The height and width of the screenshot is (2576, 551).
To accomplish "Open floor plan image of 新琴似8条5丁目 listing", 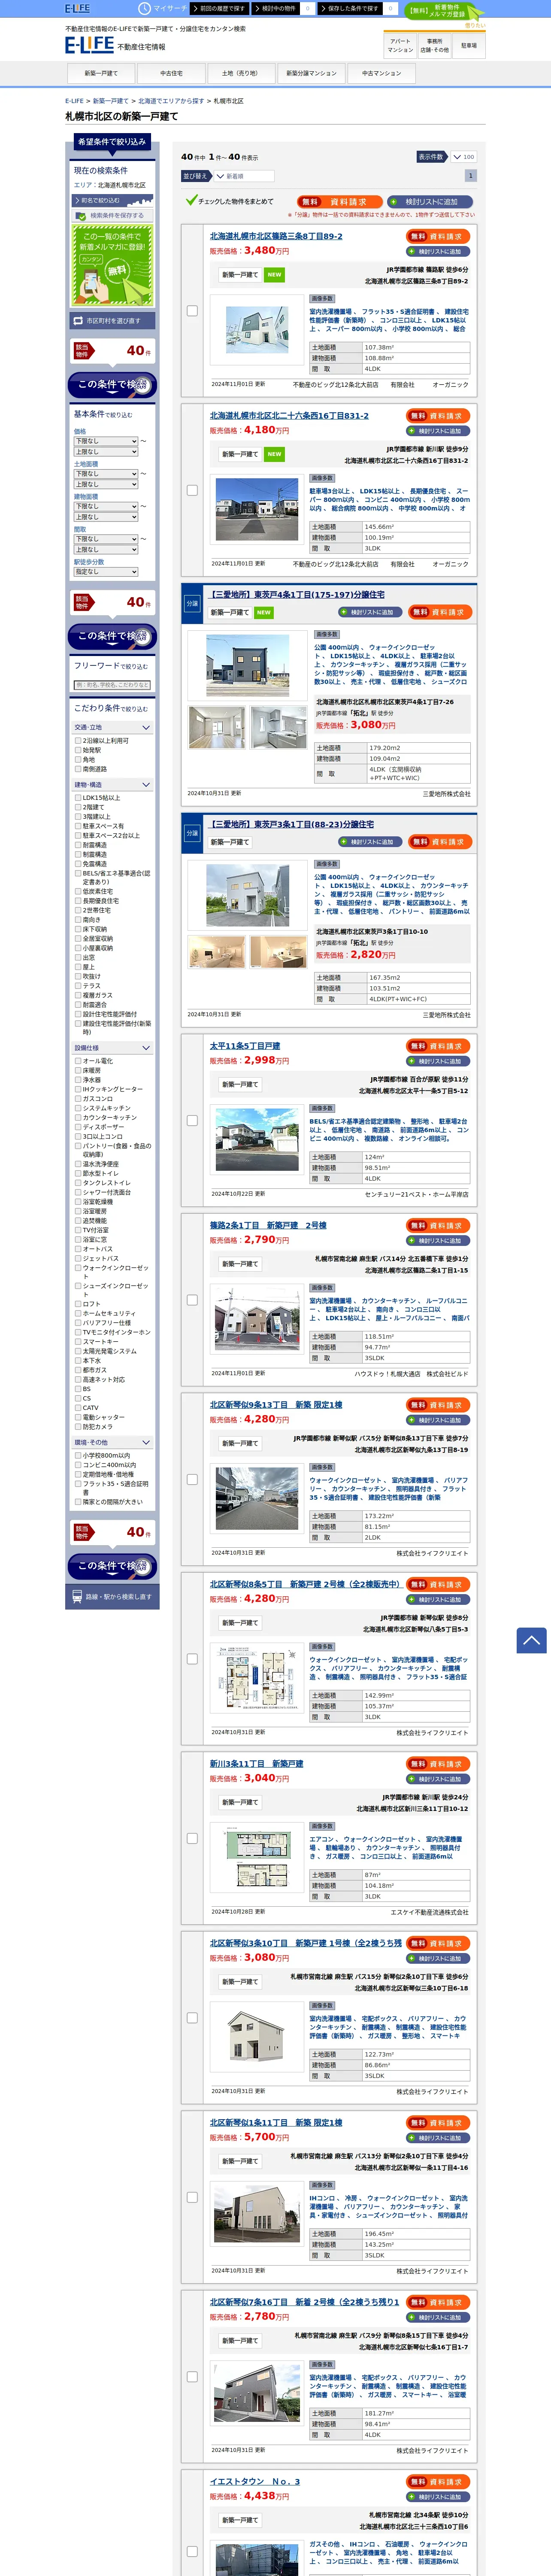I will [257, 1678].
